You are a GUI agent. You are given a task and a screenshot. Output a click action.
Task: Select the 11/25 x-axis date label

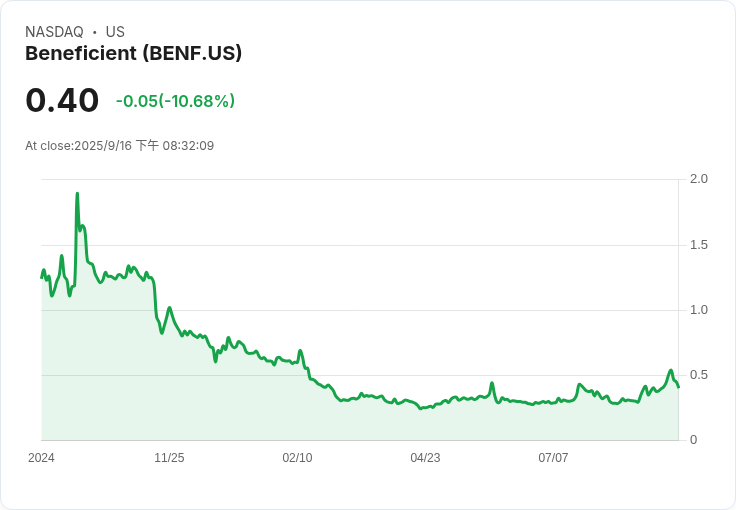click(x=169, y=458)
